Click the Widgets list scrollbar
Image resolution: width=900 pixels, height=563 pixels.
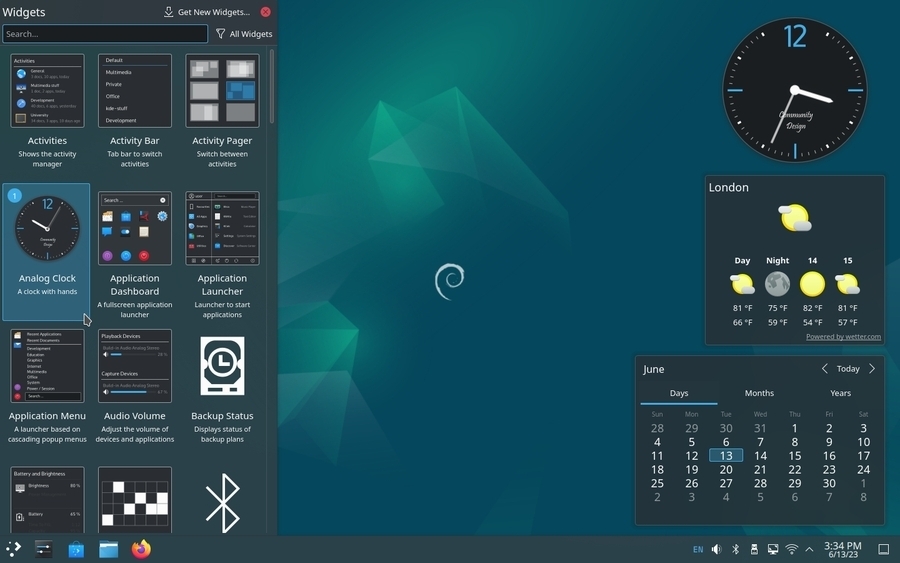(x=271, y=86)
